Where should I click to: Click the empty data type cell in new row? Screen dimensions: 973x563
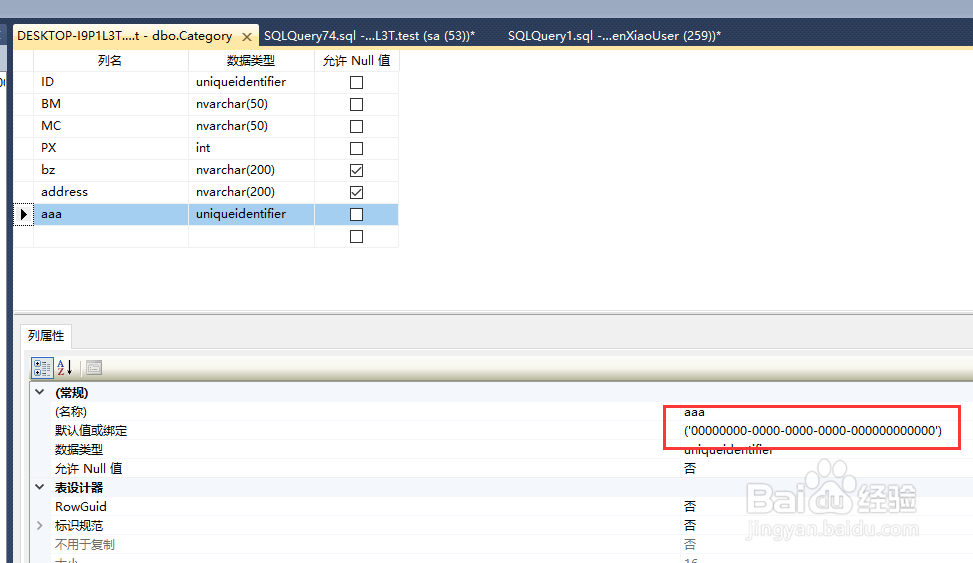pyautogui.click(x=251, y=236)
